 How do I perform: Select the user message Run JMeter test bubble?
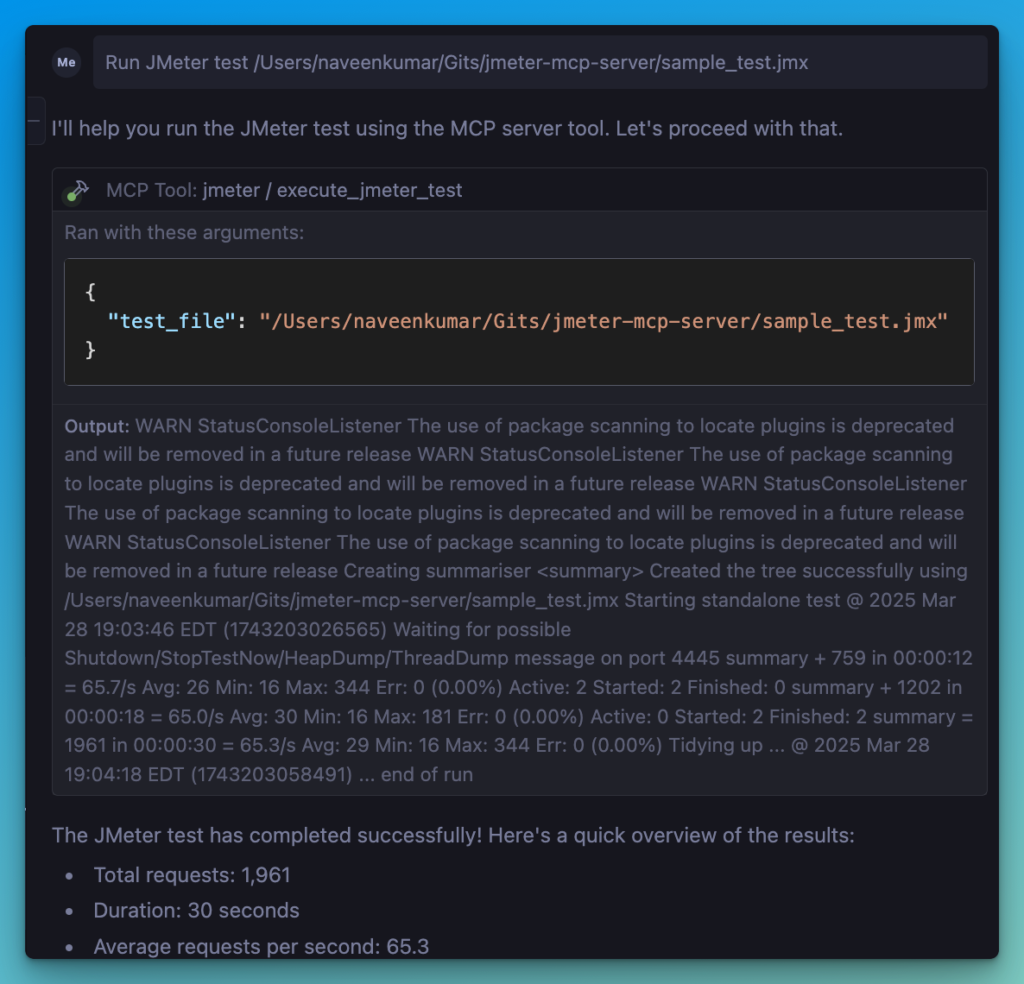pyautogui.click(x=540, y=62)
